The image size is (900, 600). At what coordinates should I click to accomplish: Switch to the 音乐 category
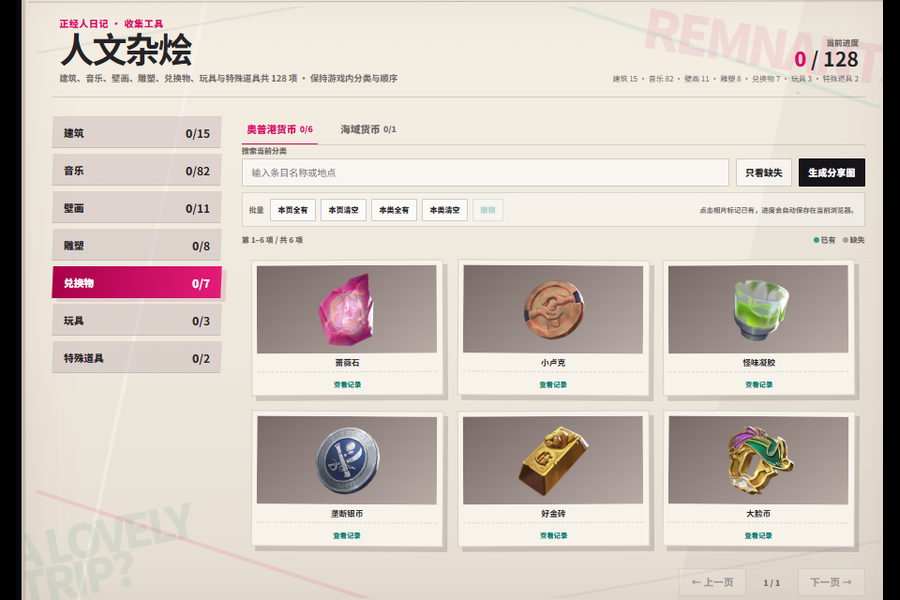137,171
